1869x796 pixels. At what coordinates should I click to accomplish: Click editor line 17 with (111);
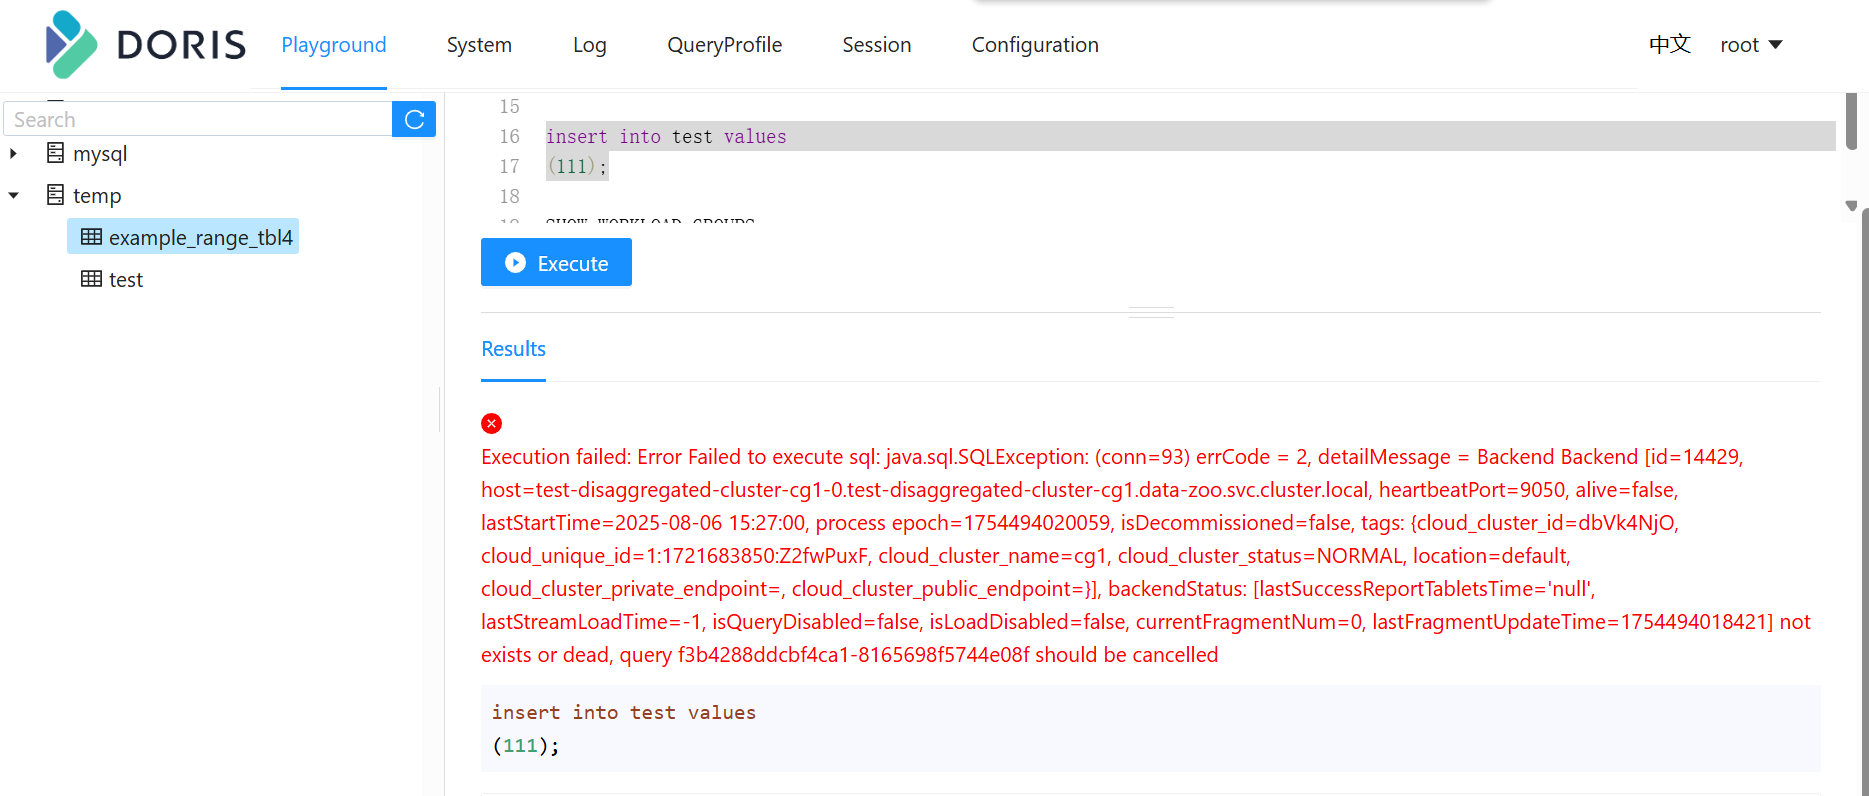577,166
